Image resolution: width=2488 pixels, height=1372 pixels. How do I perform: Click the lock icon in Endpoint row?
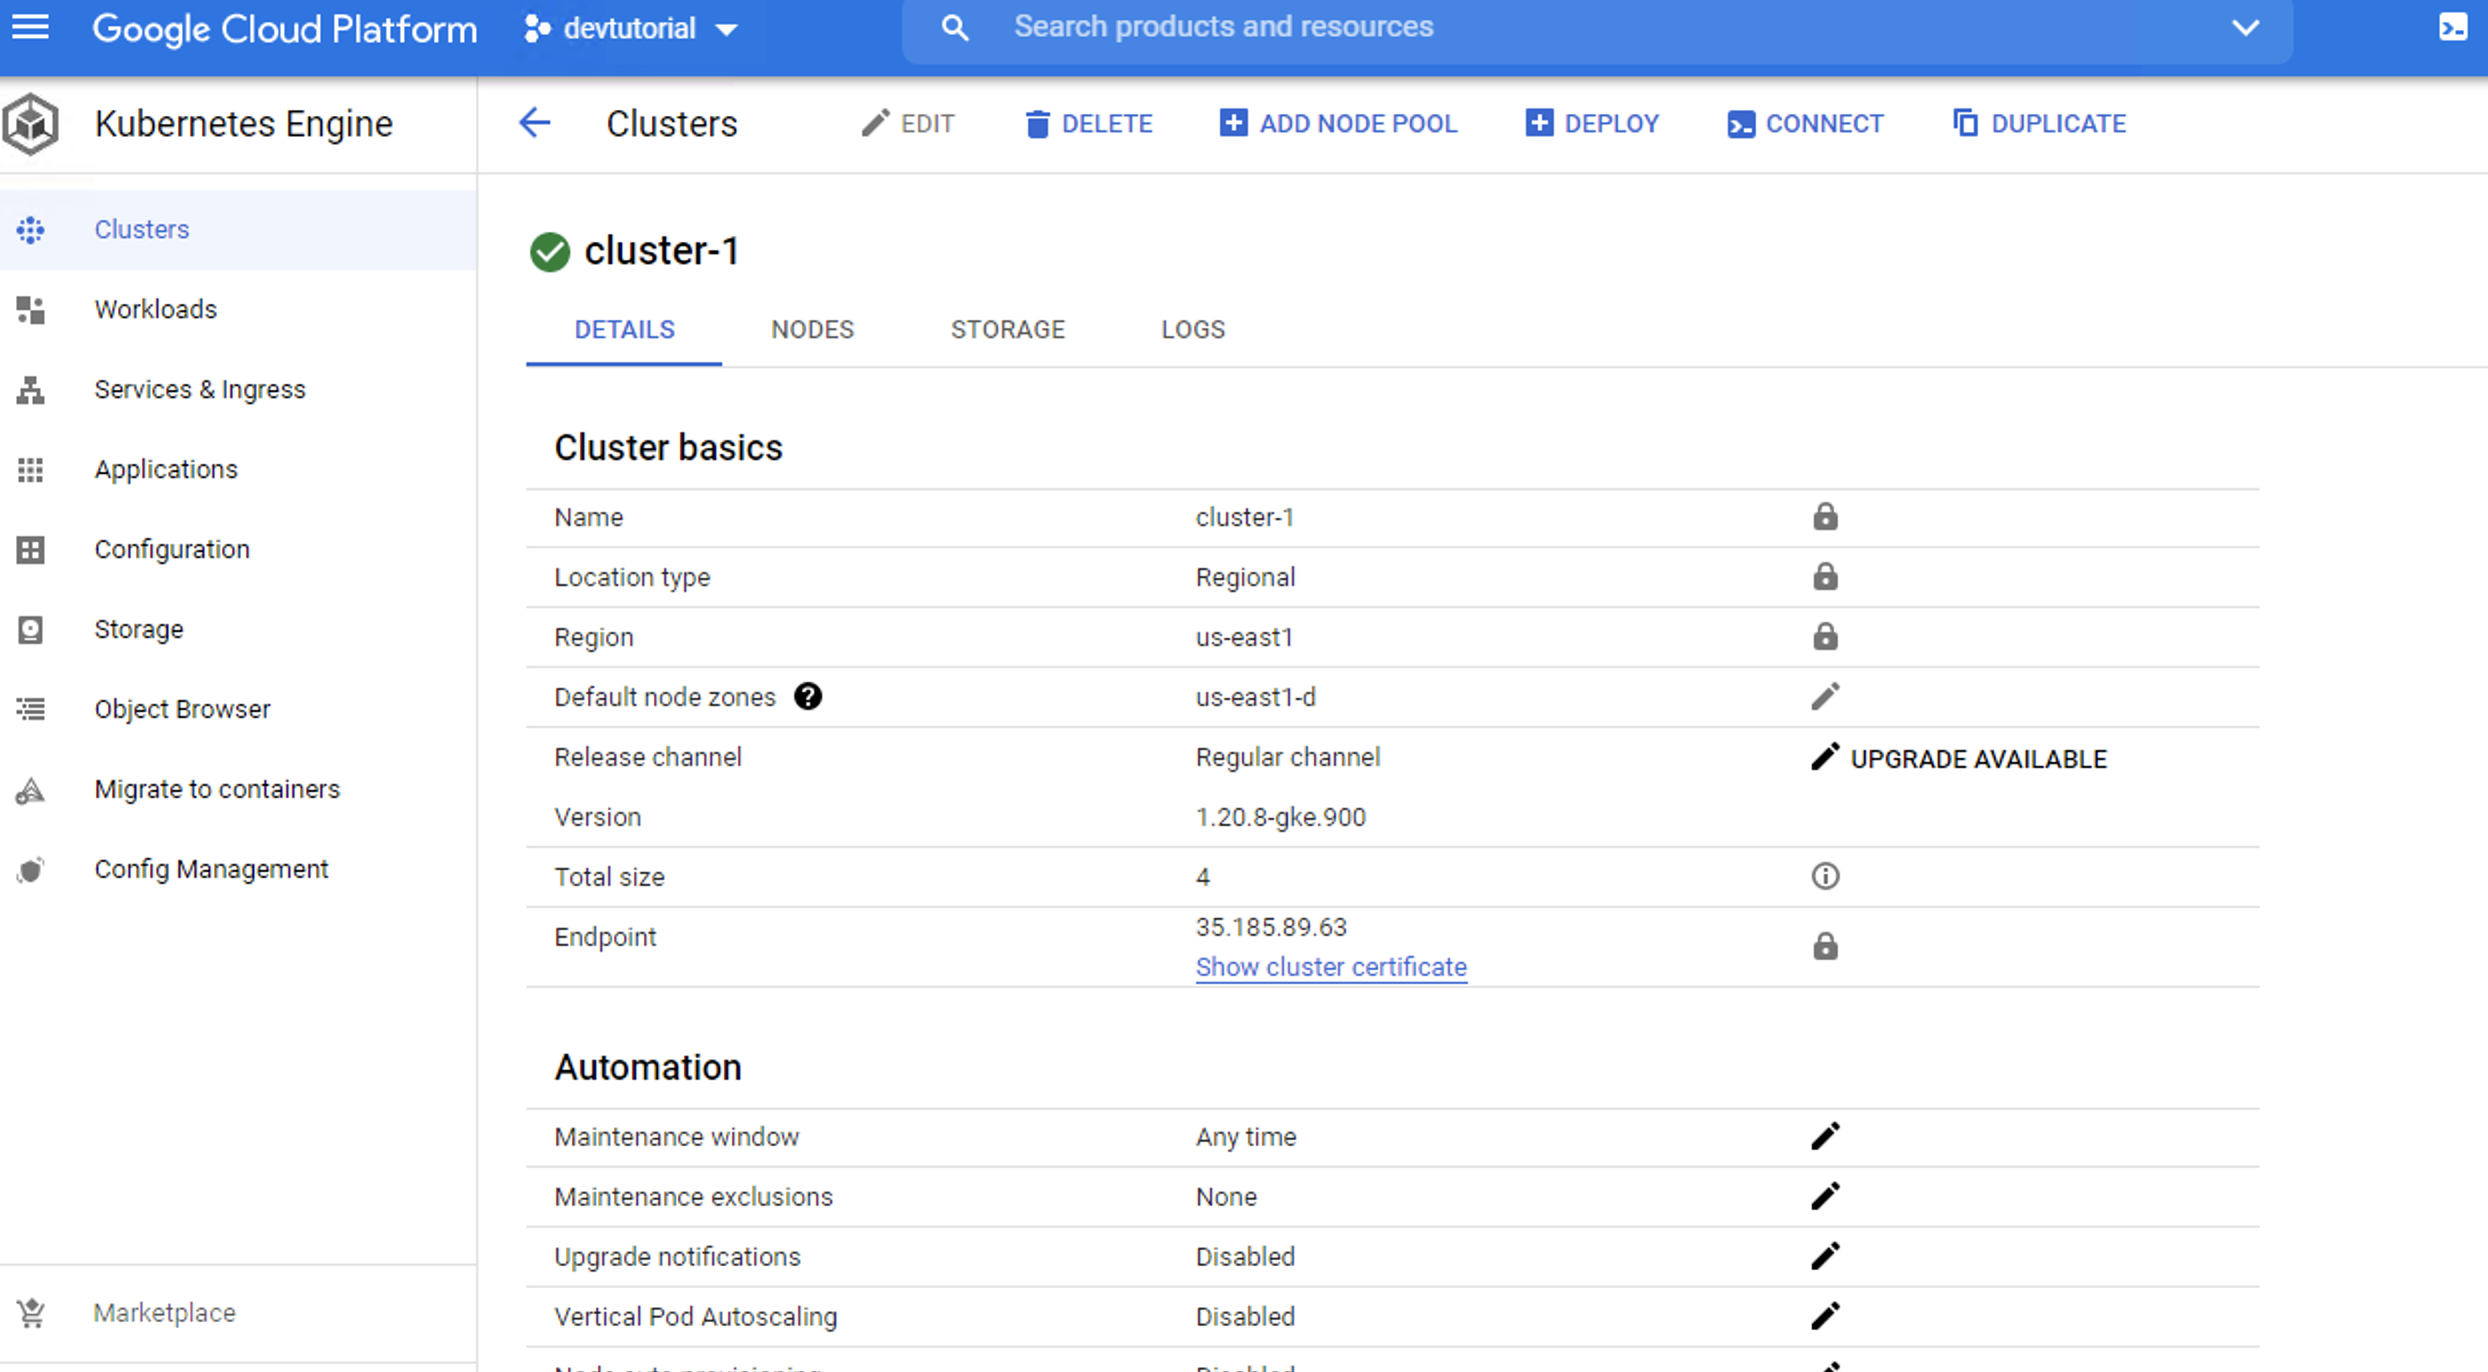[1825, 946]
